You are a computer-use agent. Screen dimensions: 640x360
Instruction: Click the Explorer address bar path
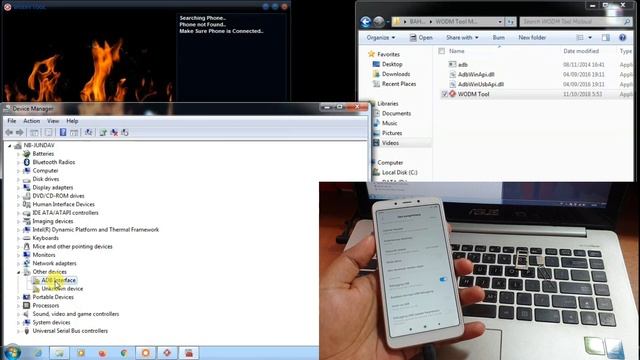click(448, 21)
